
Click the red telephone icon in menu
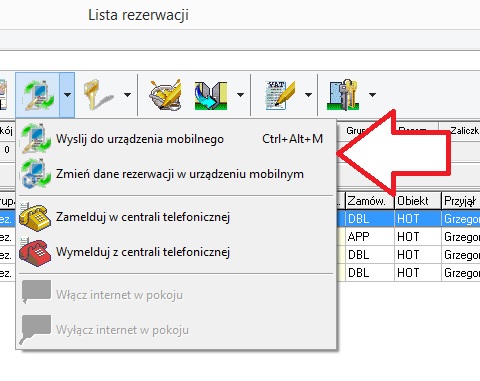click(x=35, y=252)
